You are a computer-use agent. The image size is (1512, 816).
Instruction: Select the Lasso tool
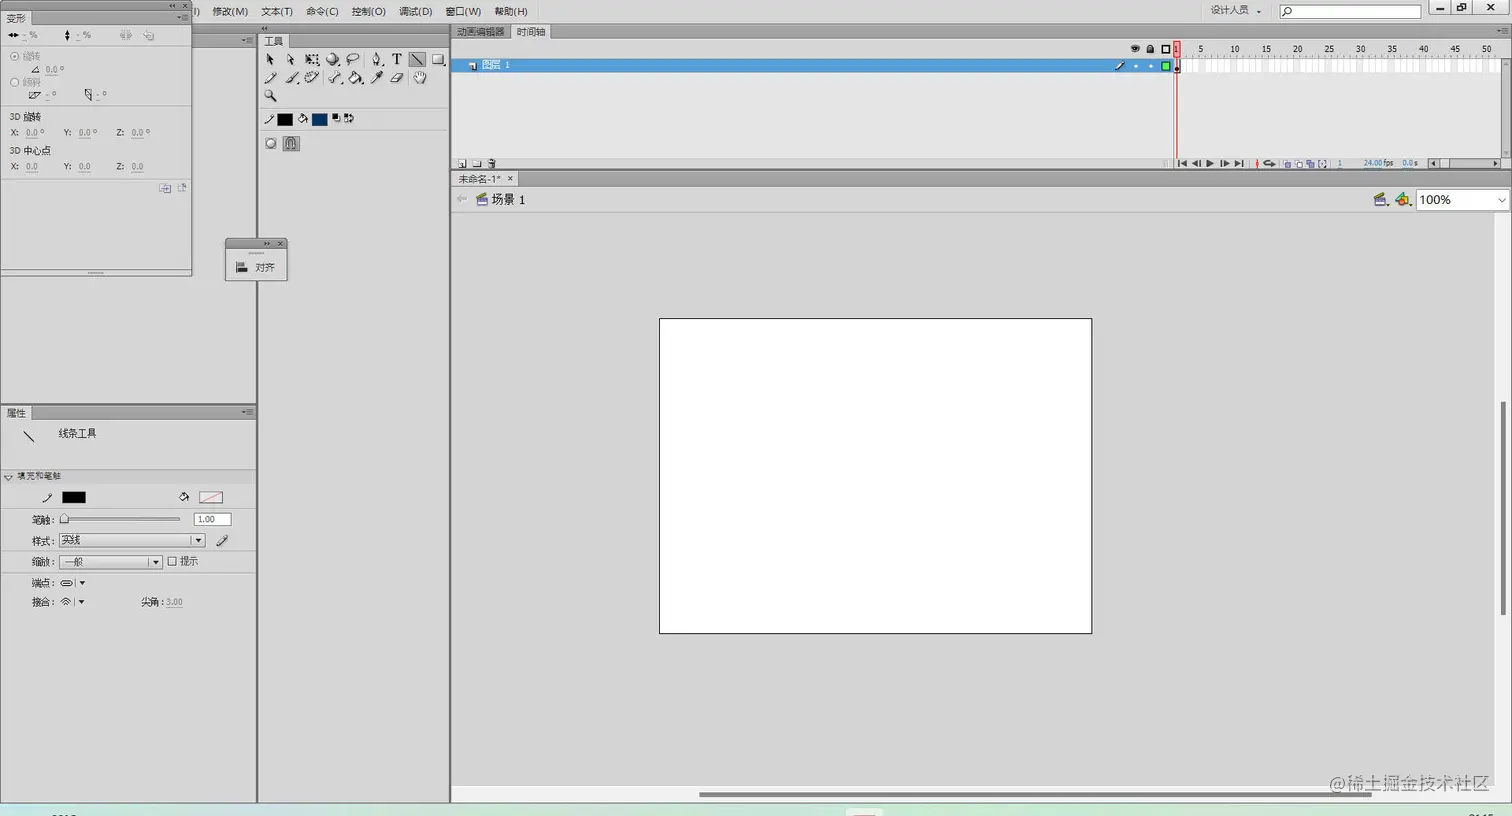pyautogui.click(x=353, y=60)
